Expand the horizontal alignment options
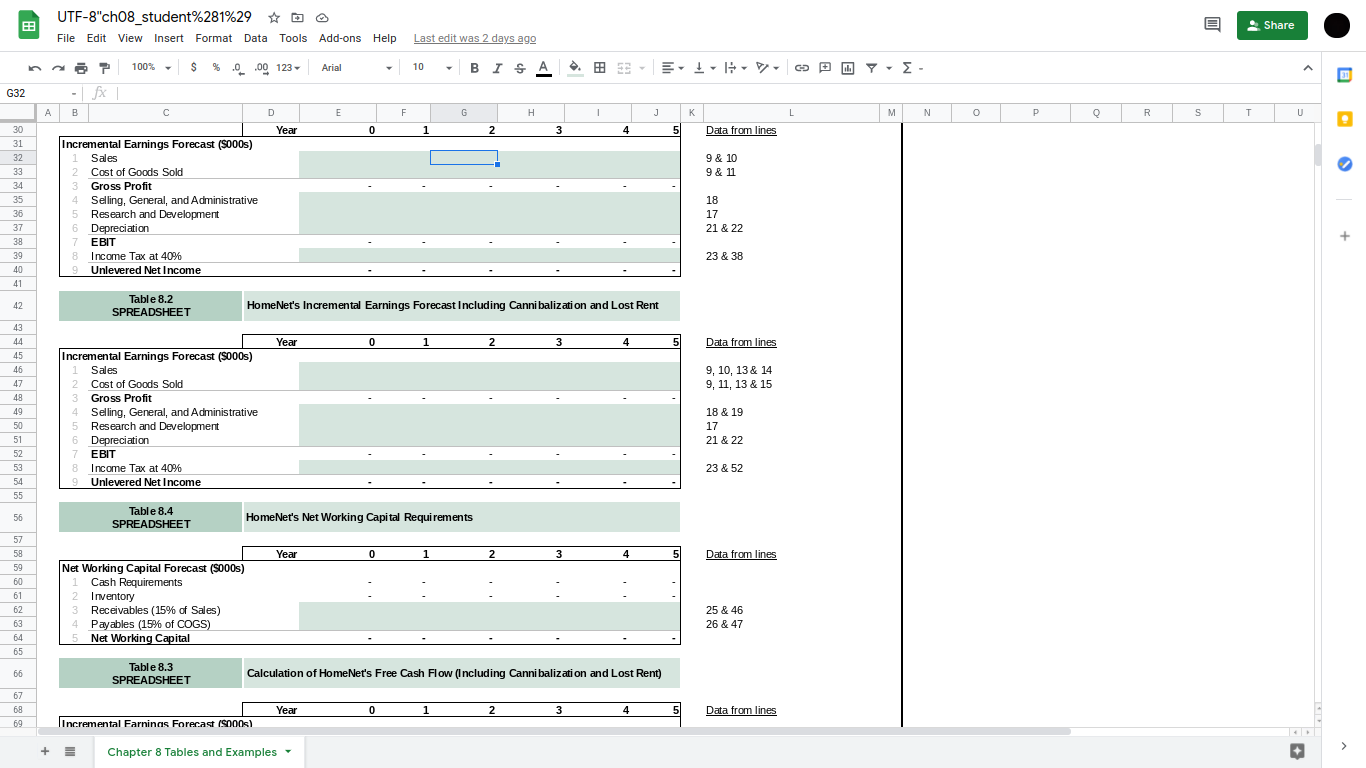1366x768 pixels. coord(679,67)
